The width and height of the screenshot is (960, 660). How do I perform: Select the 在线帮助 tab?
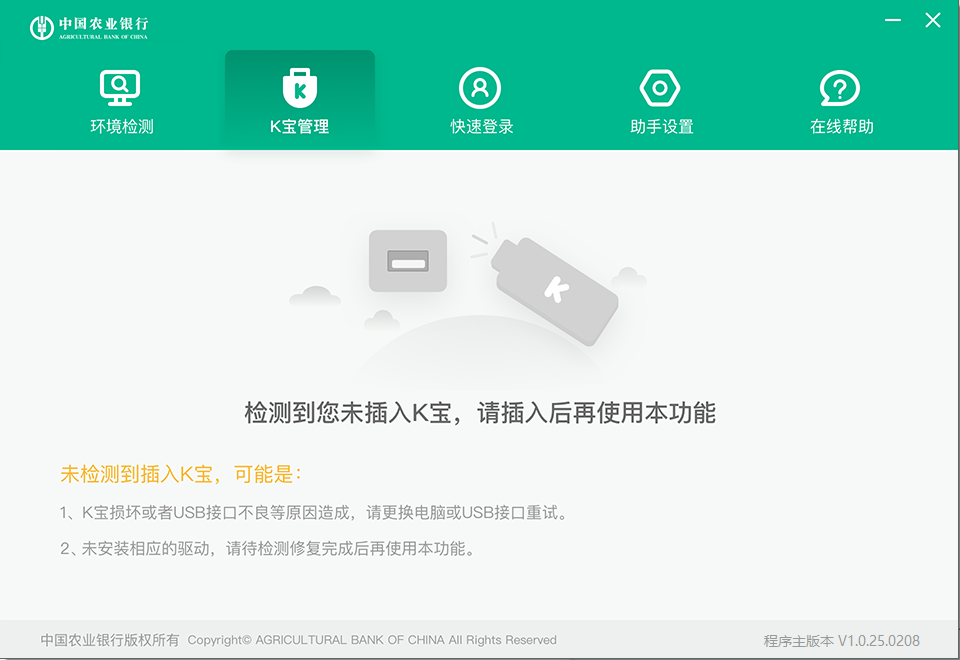[841, 100]
